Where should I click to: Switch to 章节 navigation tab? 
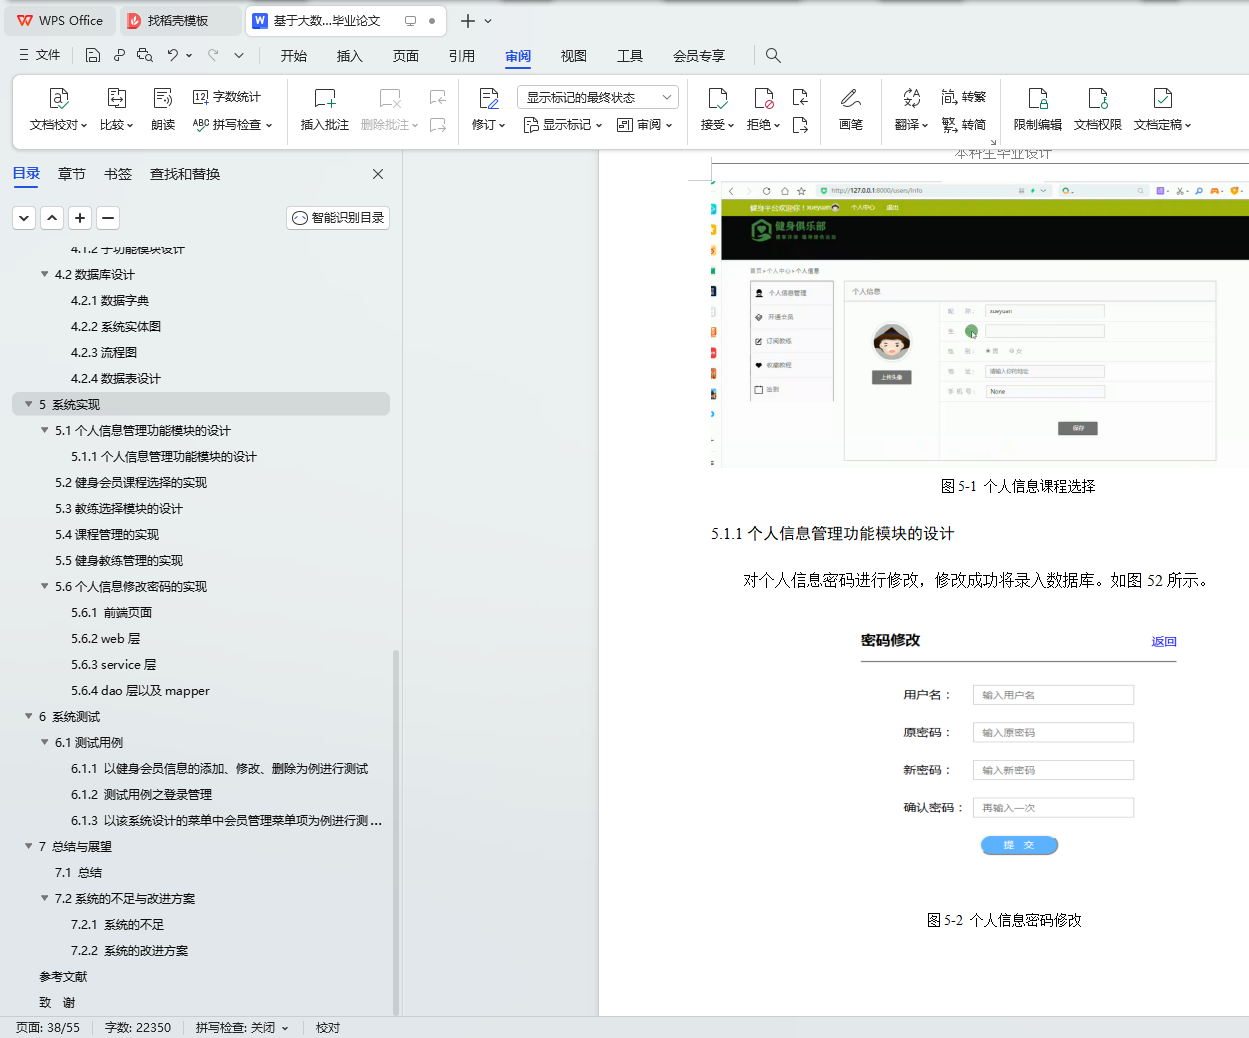[x=72, y=174]
